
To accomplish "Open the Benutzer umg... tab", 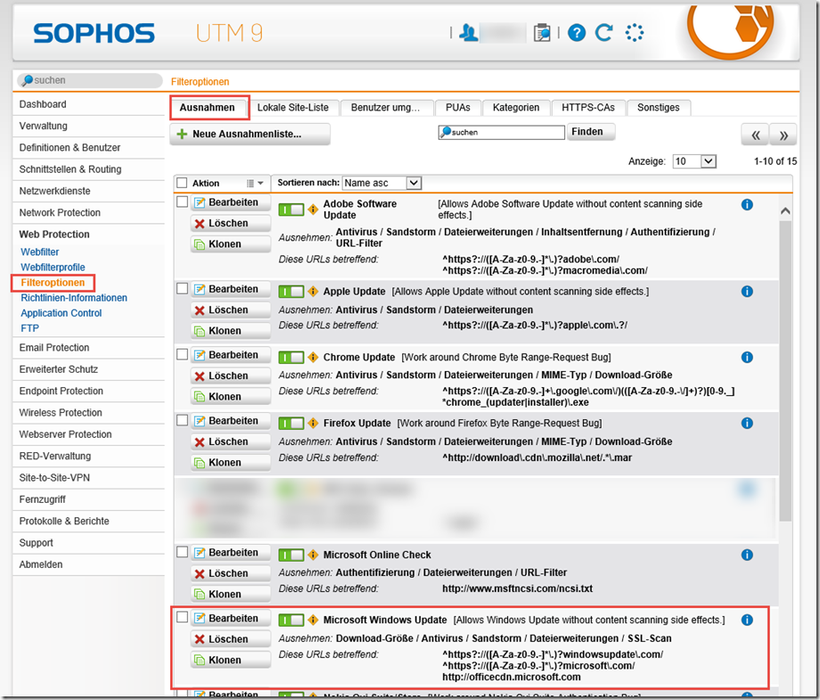I will tap(386, 108).
